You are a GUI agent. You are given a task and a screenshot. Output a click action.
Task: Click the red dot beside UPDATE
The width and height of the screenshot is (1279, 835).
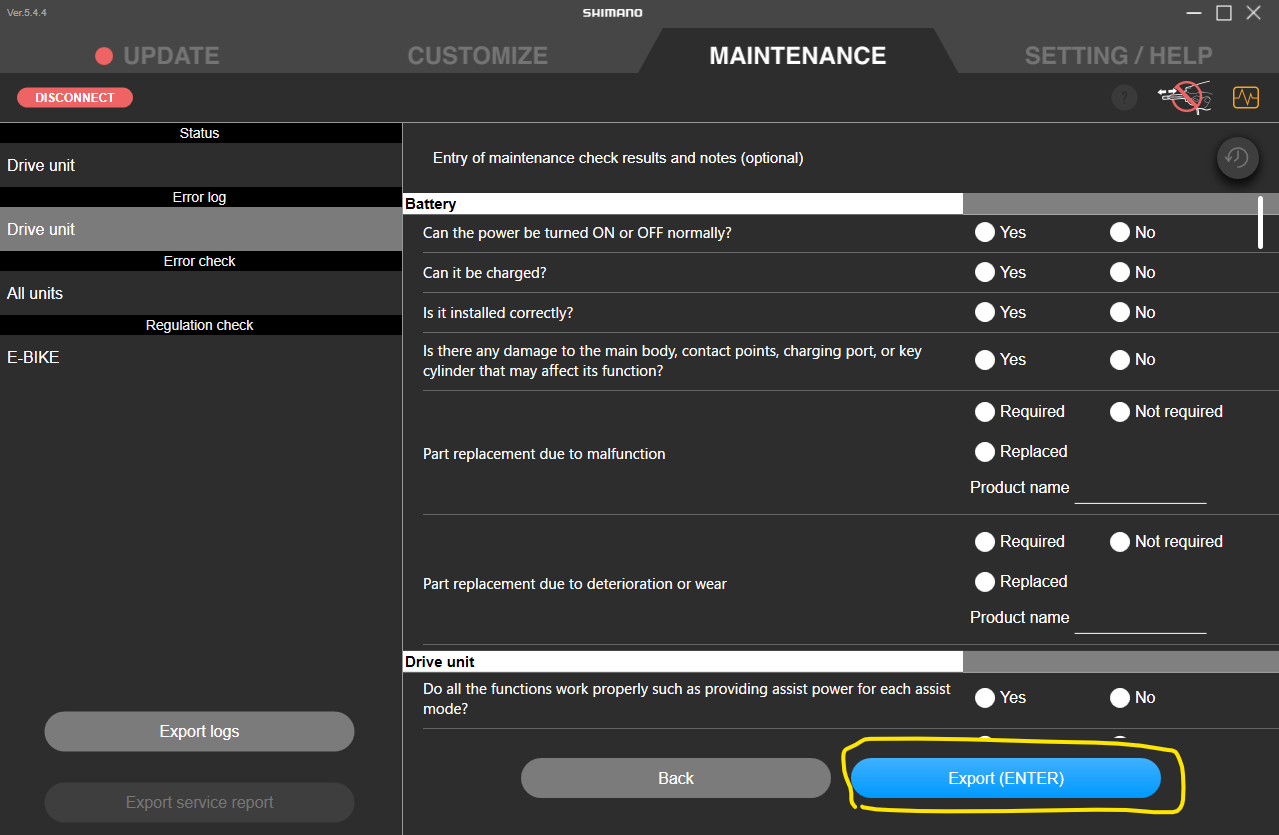tap(104, 56)
